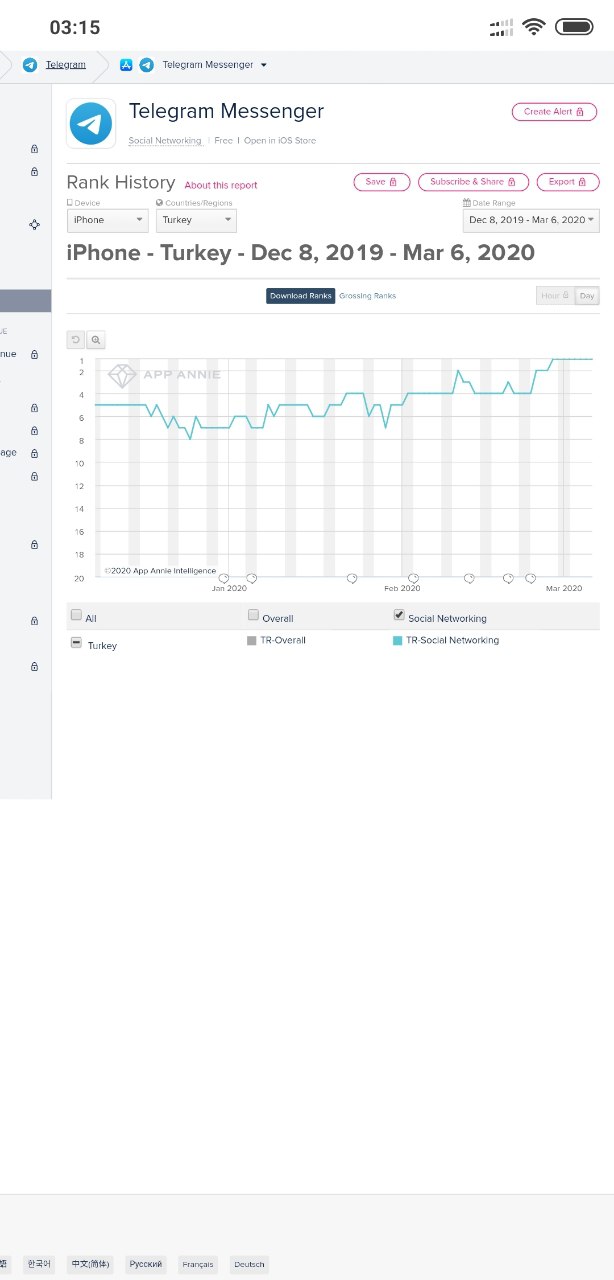This screenshot has height=1280, width=614.
Task: Select the 한국어 language option
Action: coord(40,1264)
